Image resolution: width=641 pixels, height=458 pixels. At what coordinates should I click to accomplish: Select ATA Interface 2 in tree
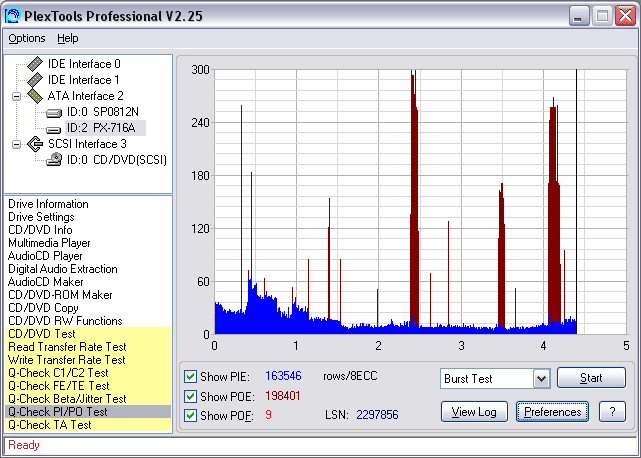point(85,96)
